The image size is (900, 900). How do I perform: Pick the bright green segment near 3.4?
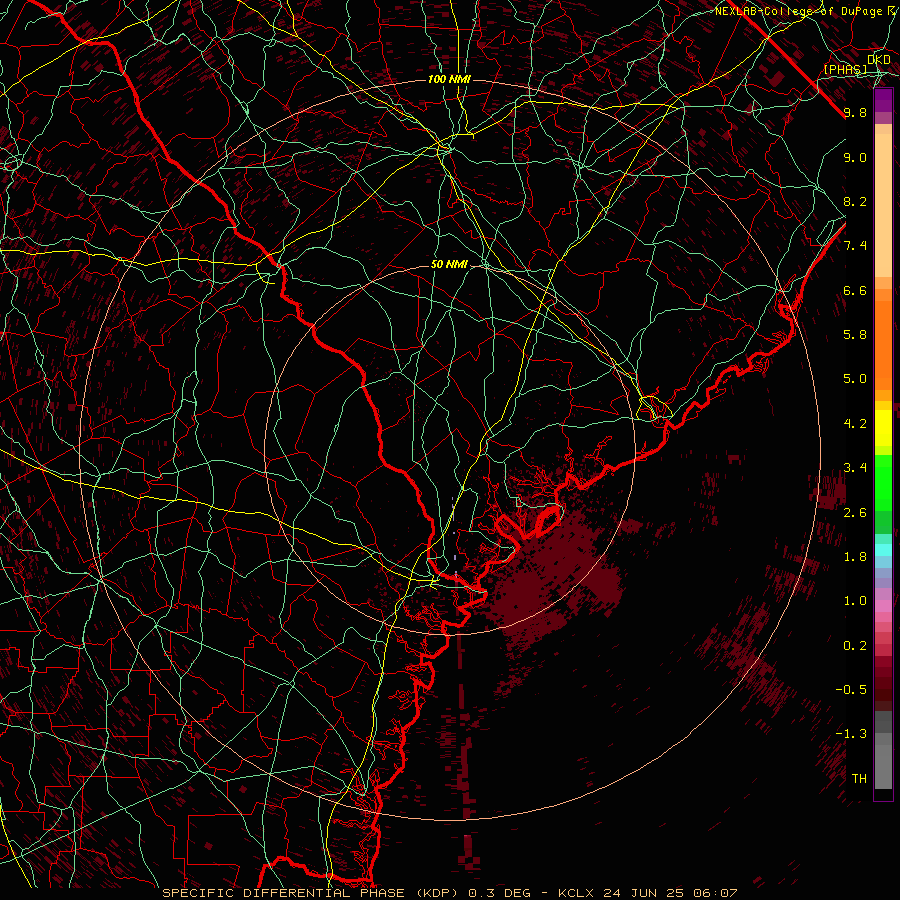click(883, 485)
